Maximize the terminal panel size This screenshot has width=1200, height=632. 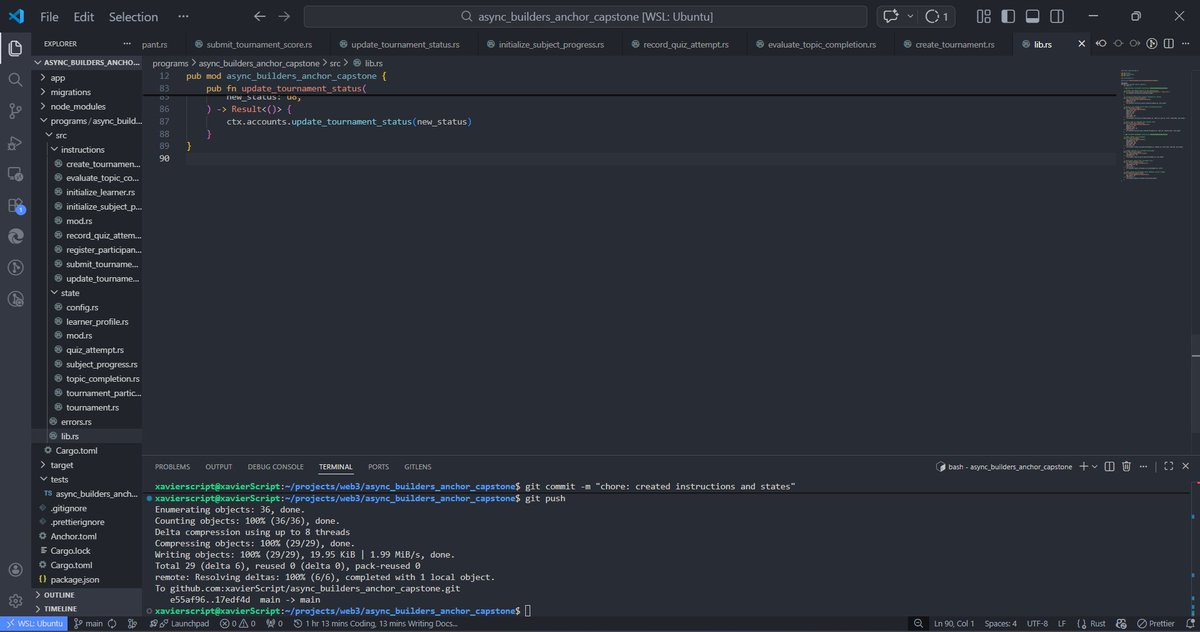[1169, 467]
